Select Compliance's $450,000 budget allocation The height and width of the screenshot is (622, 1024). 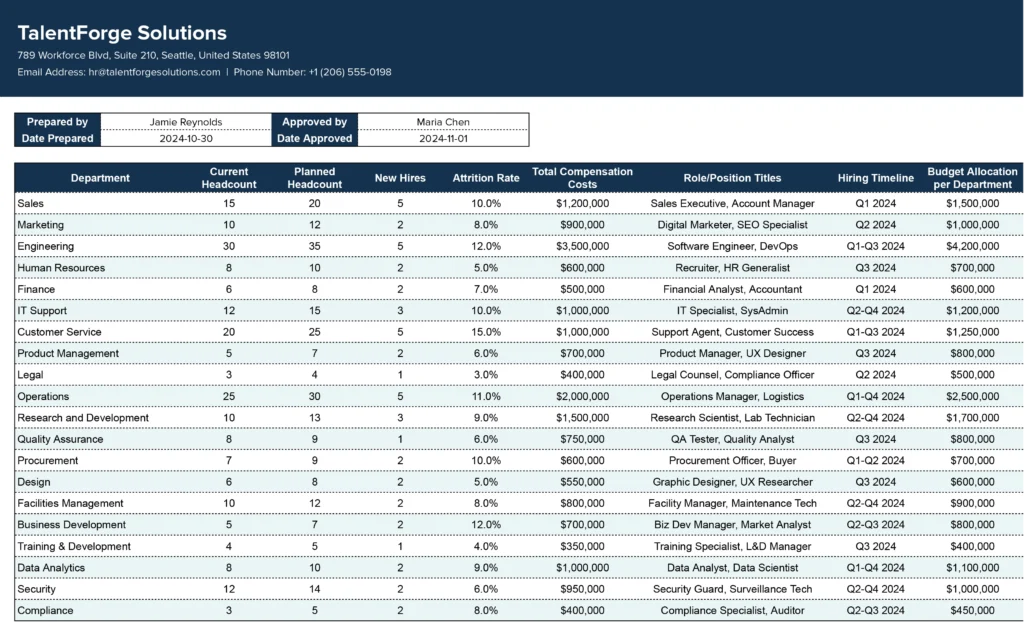972,610
